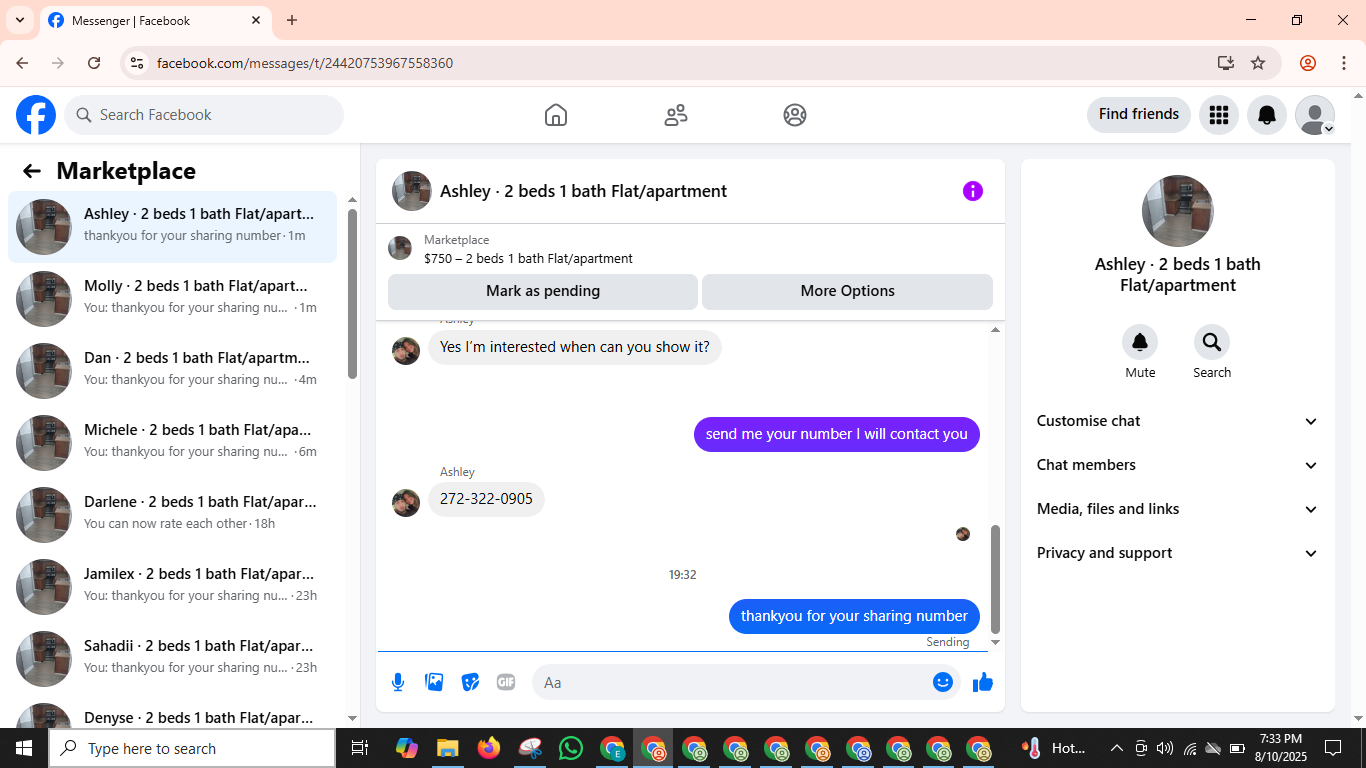Open Firefox from the taskbar
The image size is (1366, 768).
[489, 748]
